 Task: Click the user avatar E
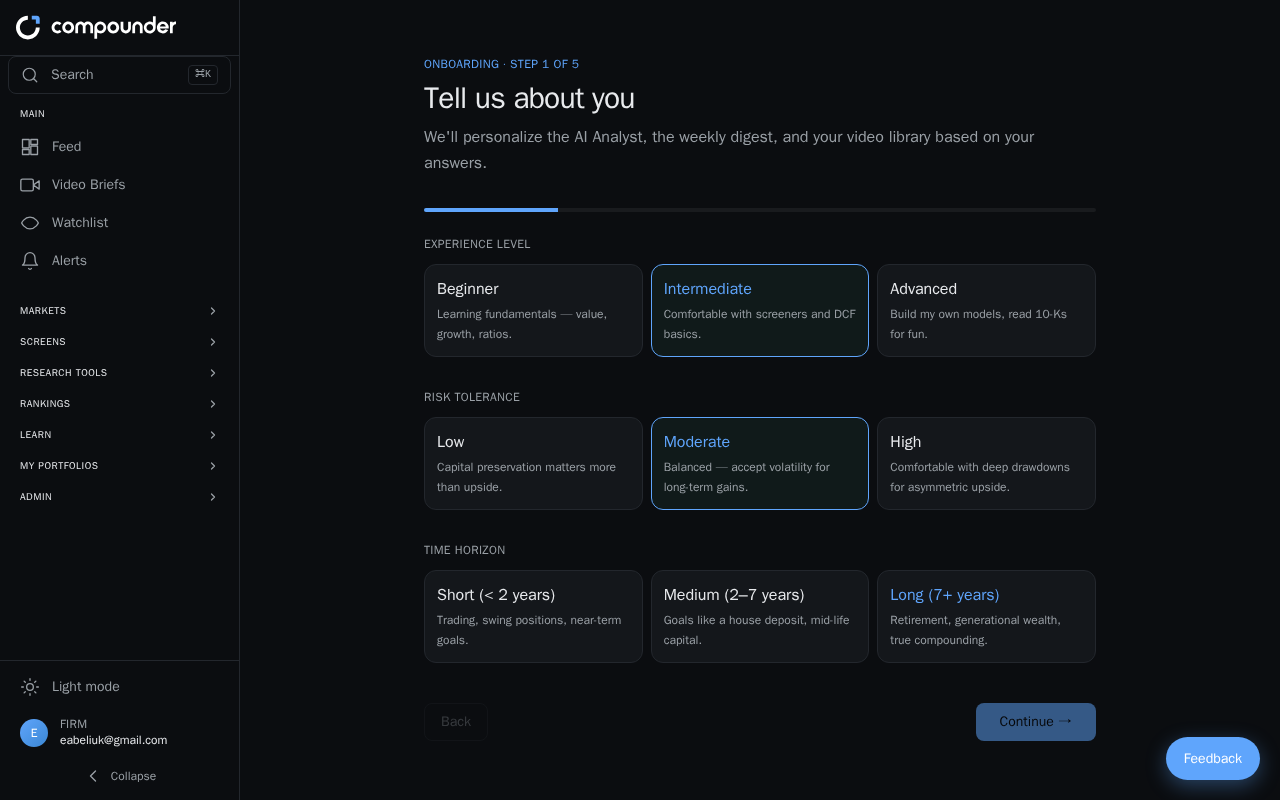point(34,733)
